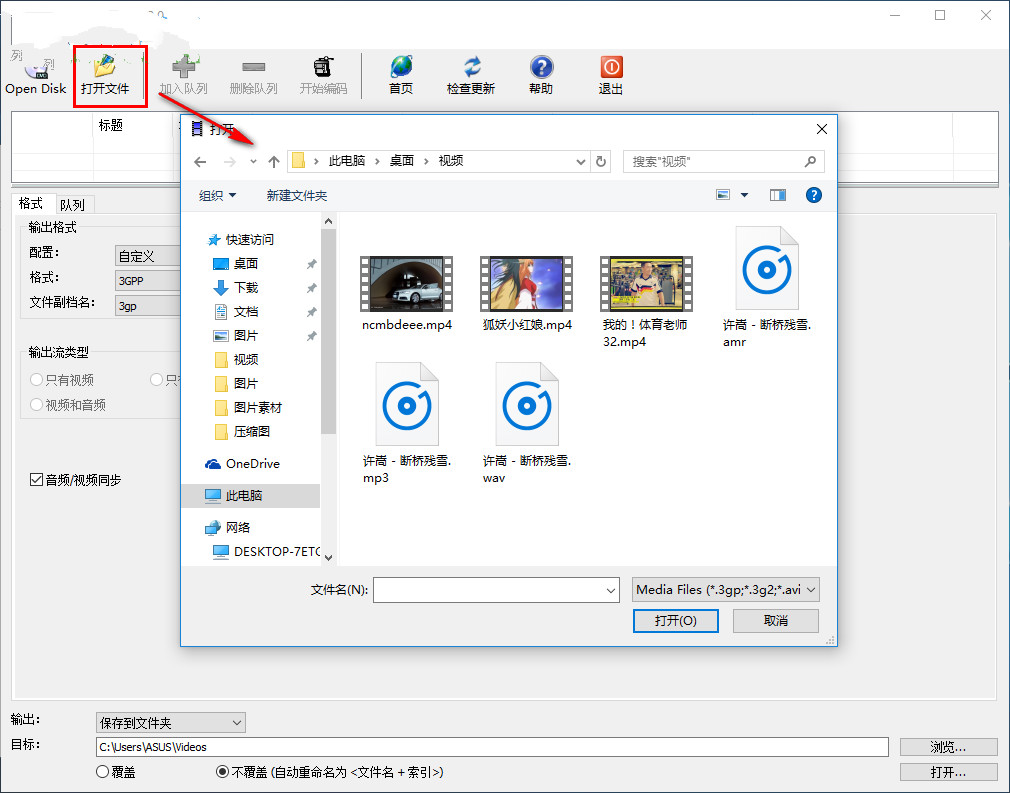Open the 配置 自定义 combo box

(148, 256)
